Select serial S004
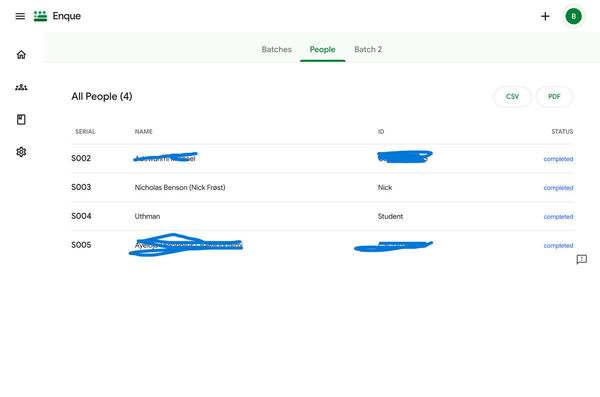This screenshot has width=600, height=397. click(81, 216)
